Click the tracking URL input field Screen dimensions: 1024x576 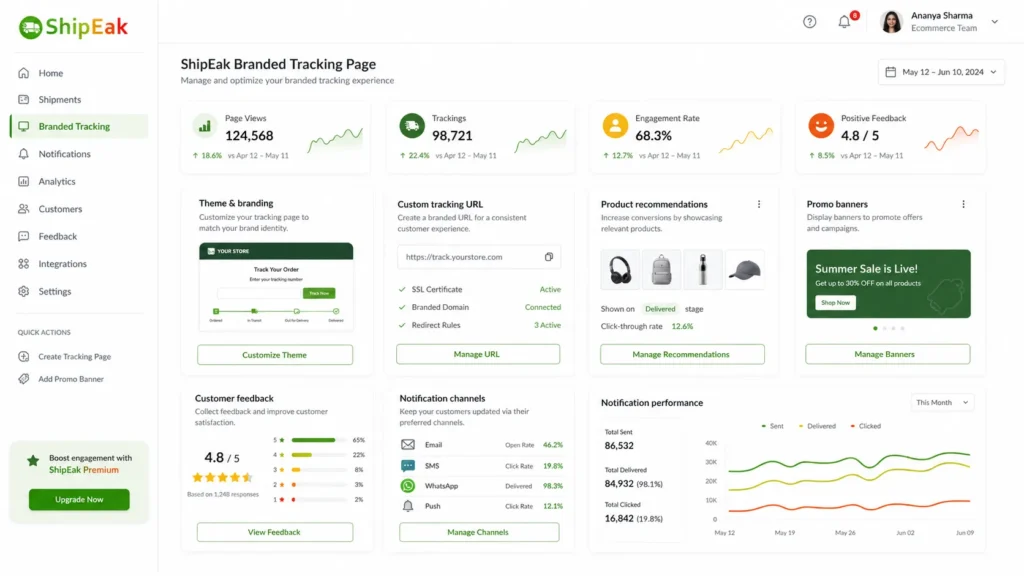tap(479, 257)
